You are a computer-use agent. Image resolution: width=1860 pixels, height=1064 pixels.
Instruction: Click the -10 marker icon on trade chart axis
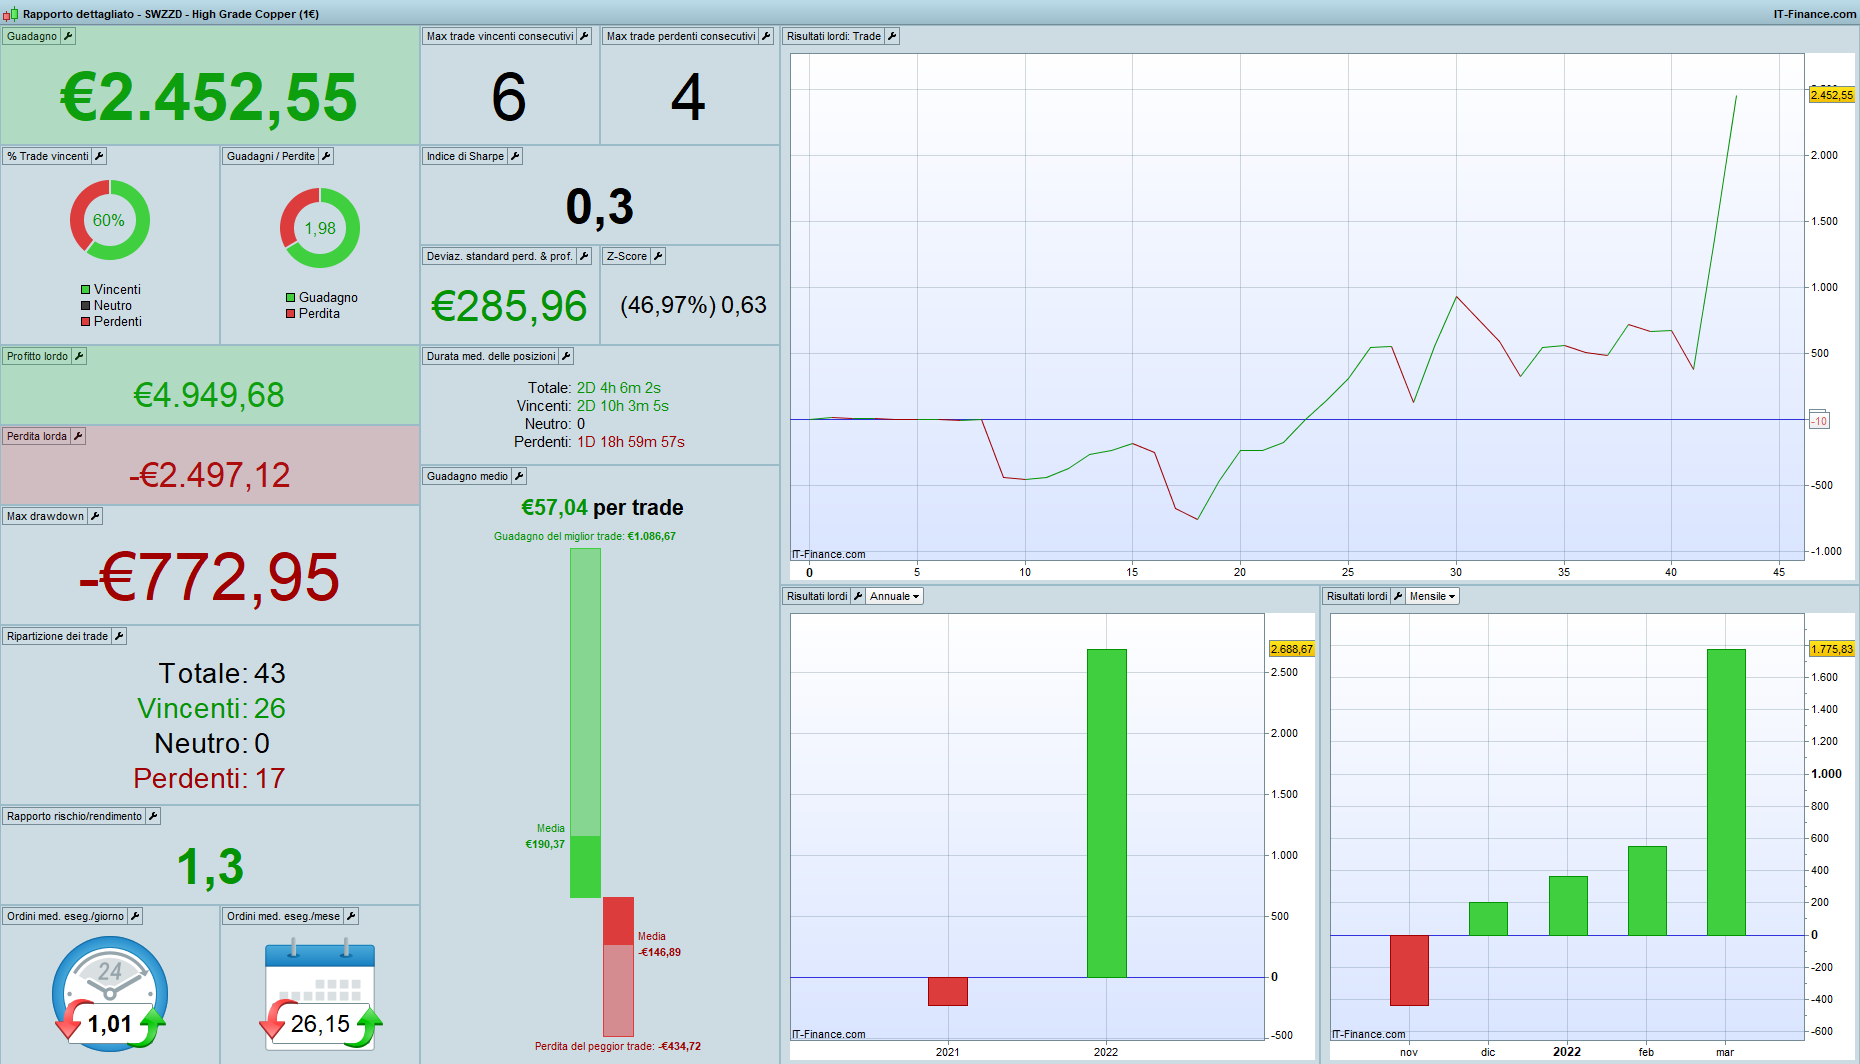click(x=1819, y=420)
